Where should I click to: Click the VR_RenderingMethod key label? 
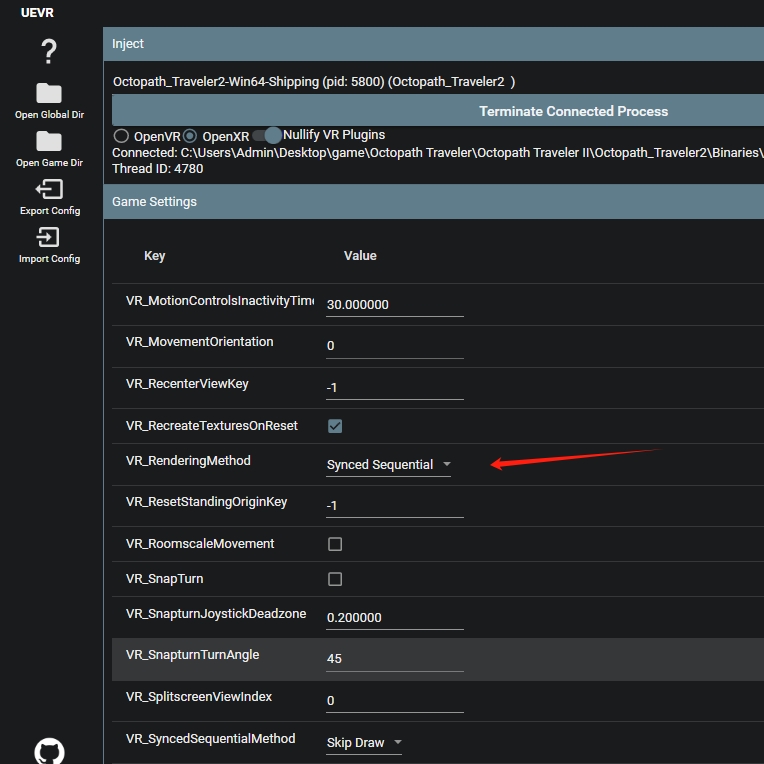pos(188,461)
